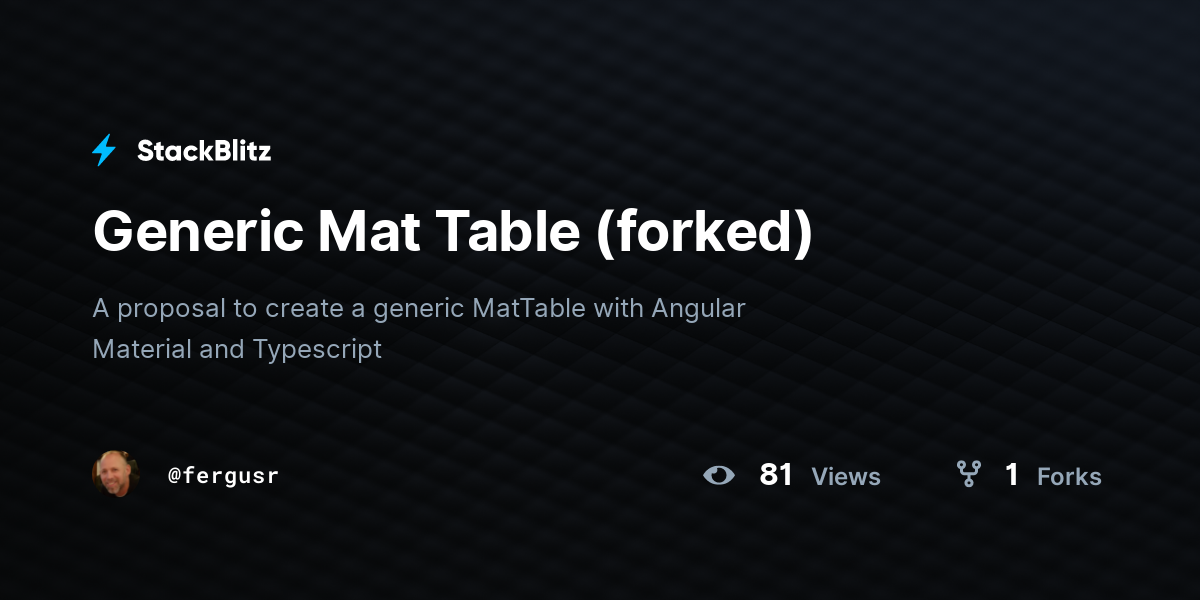Click the word Typescript in description
Screen dimensions: 1200x600
(317, 350)
